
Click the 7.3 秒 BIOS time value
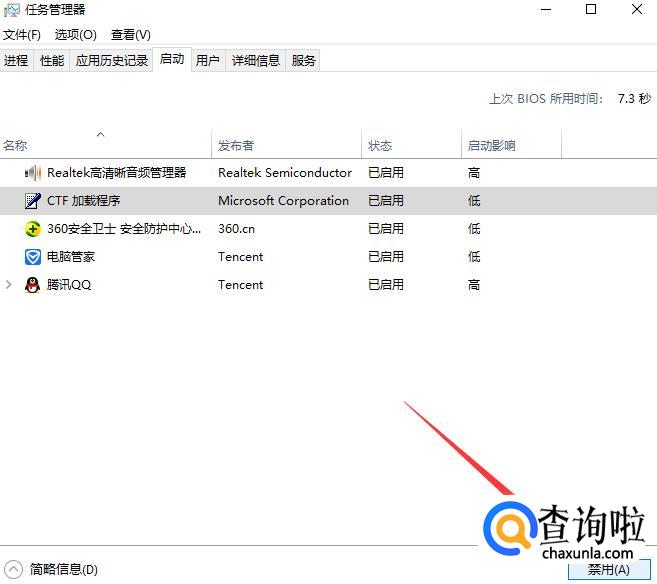tap(634, 99)
